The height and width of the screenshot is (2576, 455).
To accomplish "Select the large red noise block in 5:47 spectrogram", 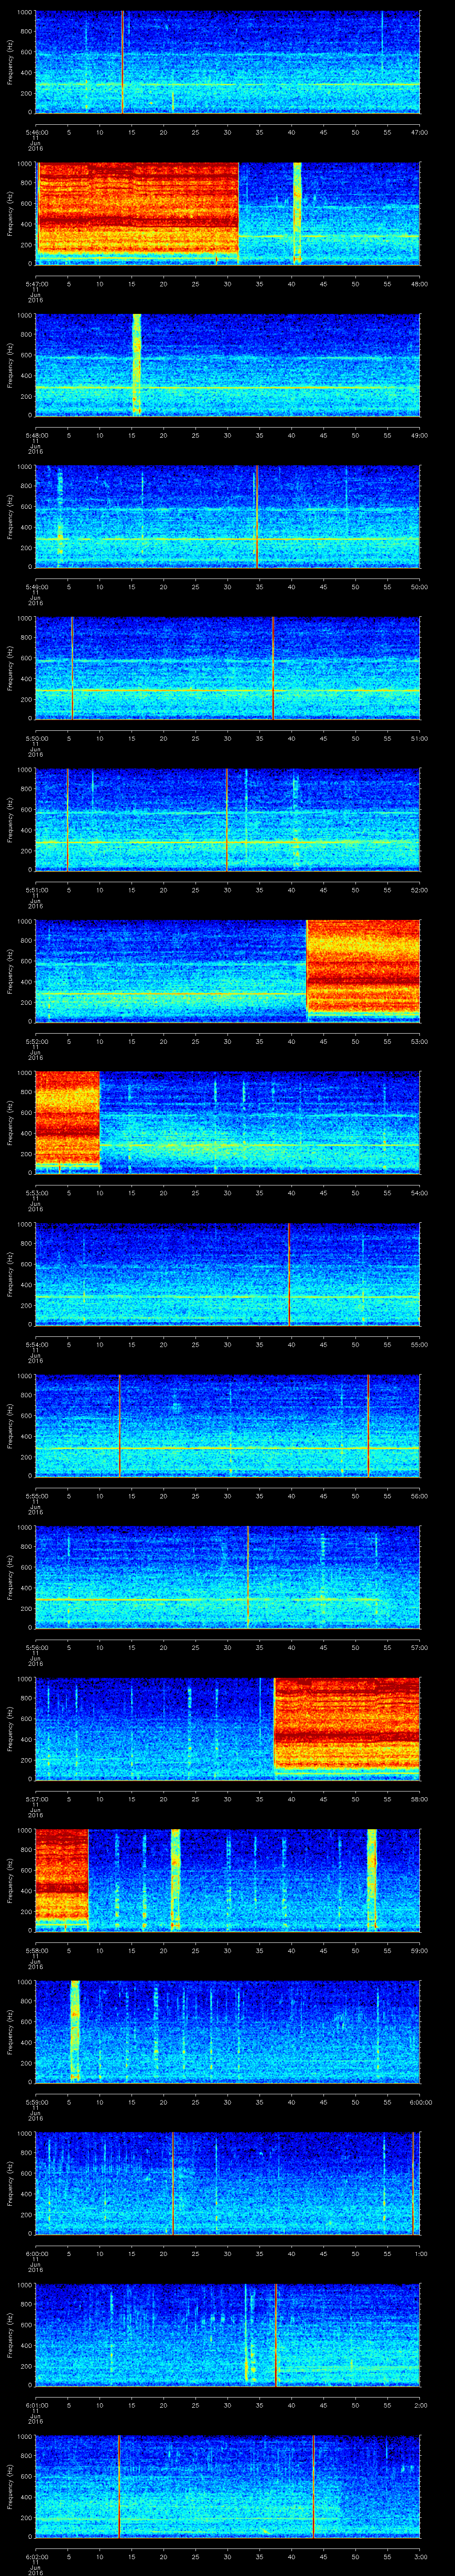I will click(137, 213).
